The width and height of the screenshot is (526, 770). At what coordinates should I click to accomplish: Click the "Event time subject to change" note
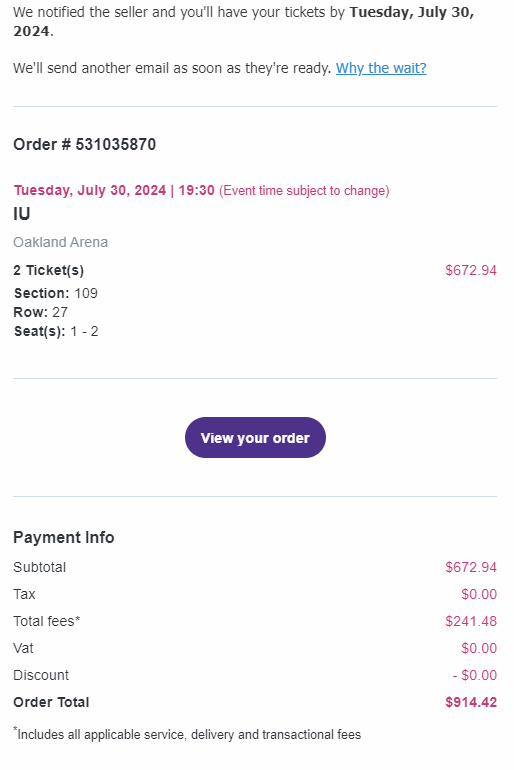[x=304, y=191]
